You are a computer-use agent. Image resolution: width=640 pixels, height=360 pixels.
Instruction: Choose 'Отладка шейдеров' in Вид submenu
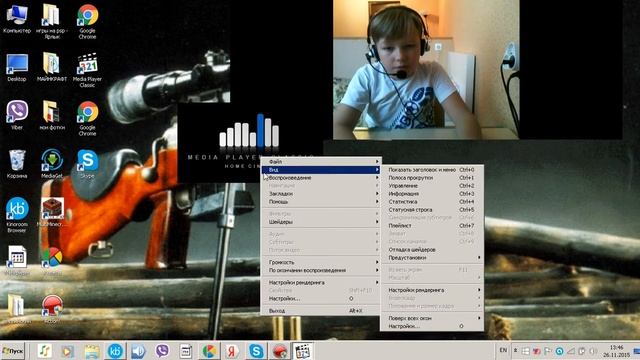432,249
